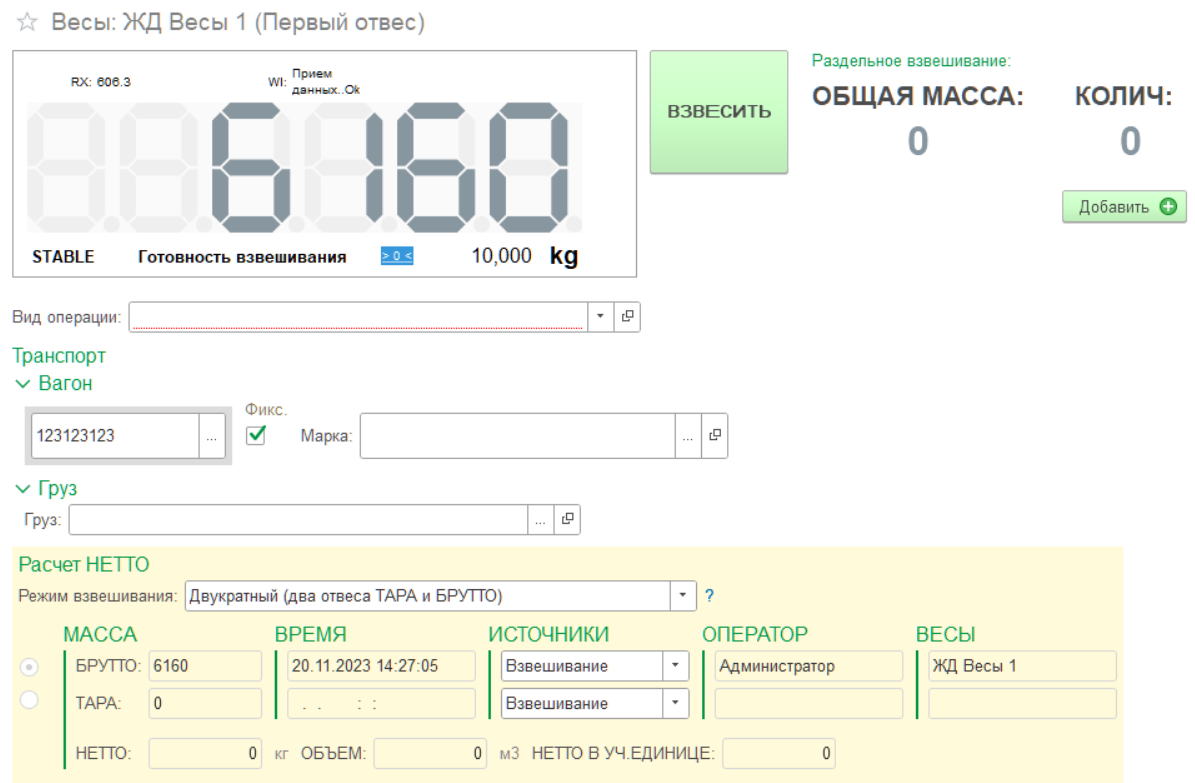Screen dimensions: 1195x783
Task: Click the Добавить button
Action: pyautogui.click(x=1124, y=207)
